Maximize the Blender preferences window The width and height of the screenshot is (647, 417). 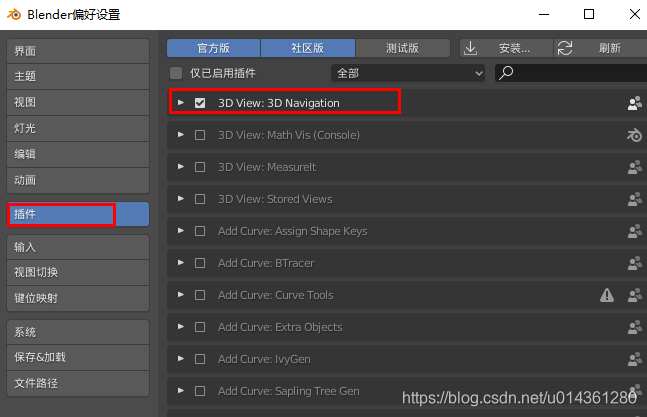[x=589, y=14]
